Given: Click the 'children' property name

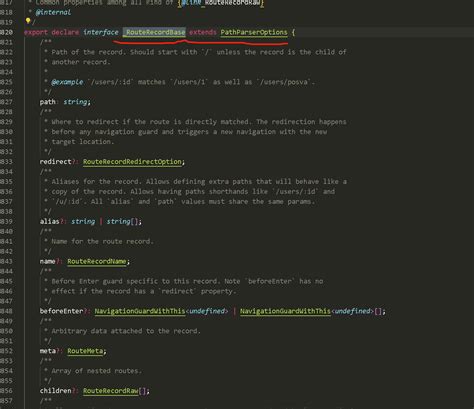Looking at the screenshot, I should click(55, 391).
